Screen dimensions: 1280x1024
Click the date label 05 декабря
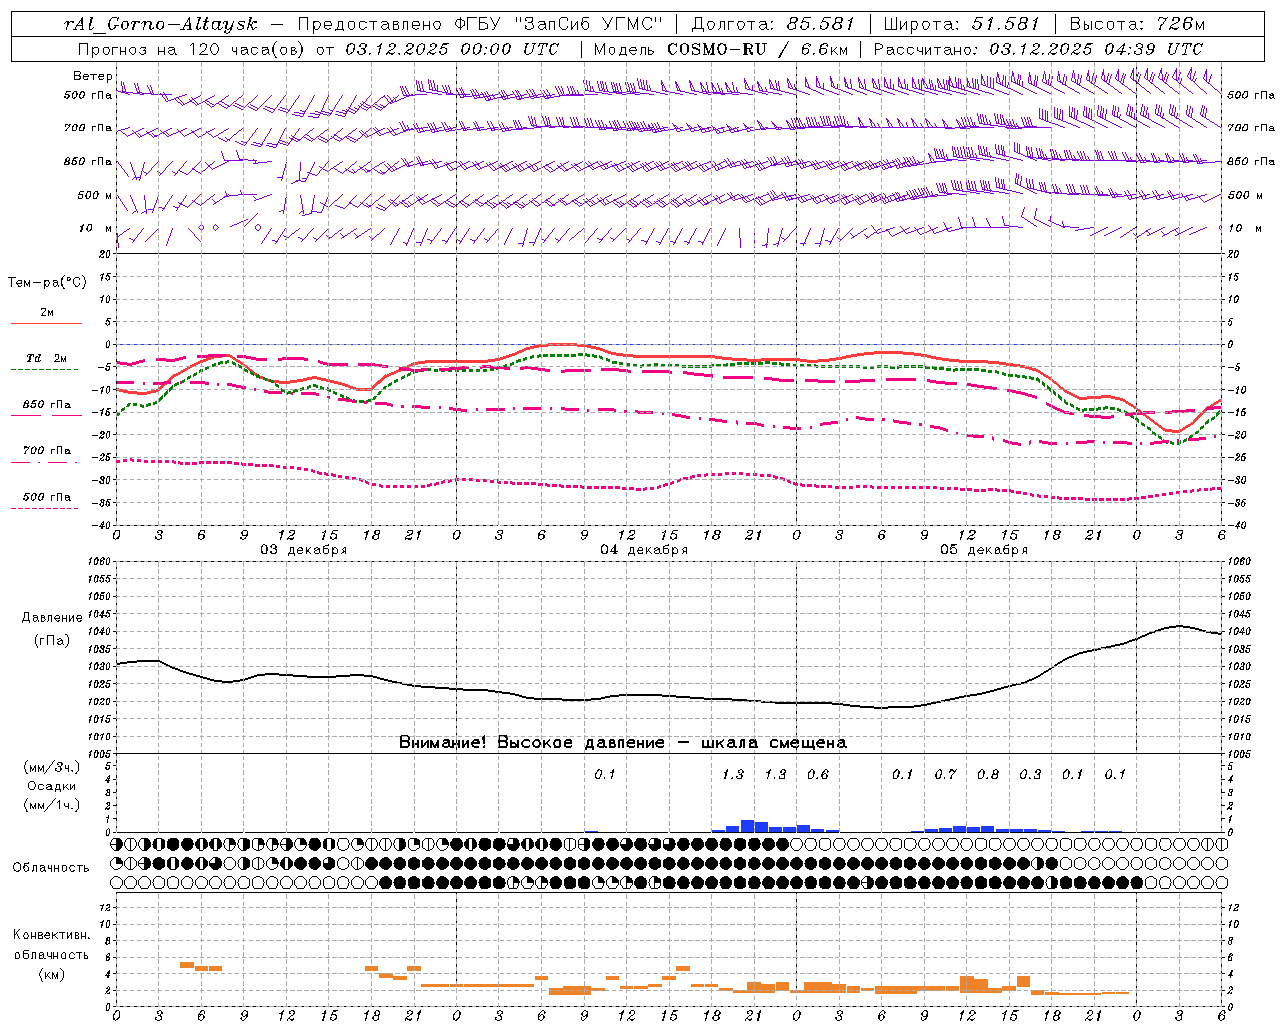[x=984, y=550]
